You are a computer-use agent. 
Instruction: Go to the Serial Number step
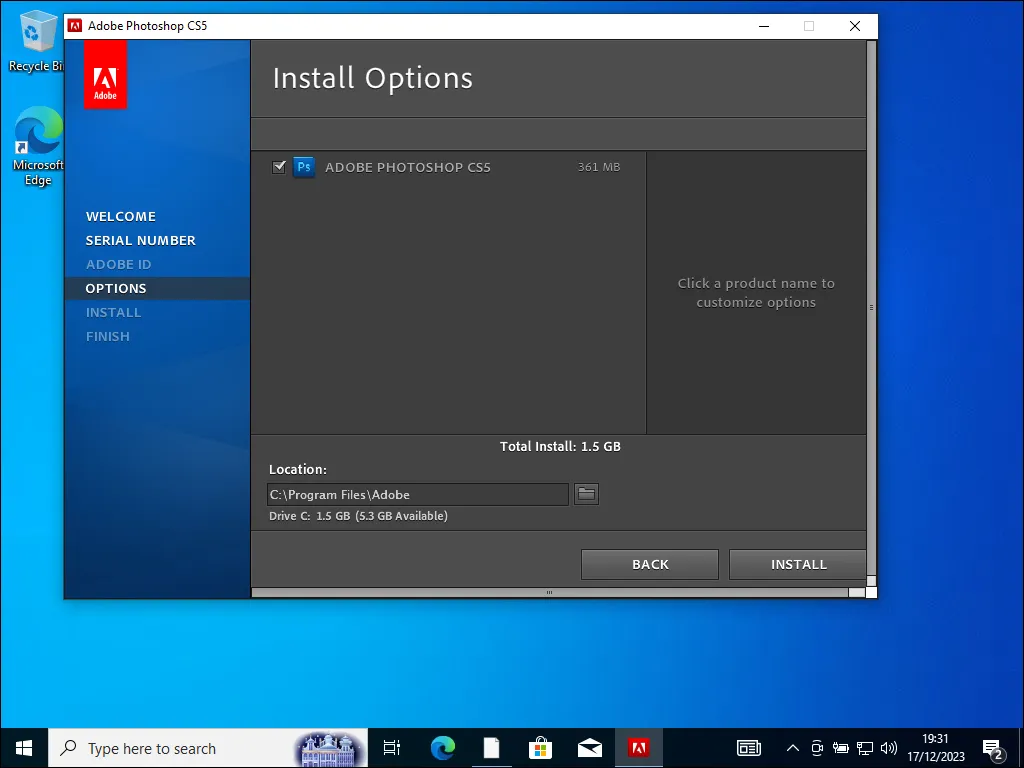140,240
